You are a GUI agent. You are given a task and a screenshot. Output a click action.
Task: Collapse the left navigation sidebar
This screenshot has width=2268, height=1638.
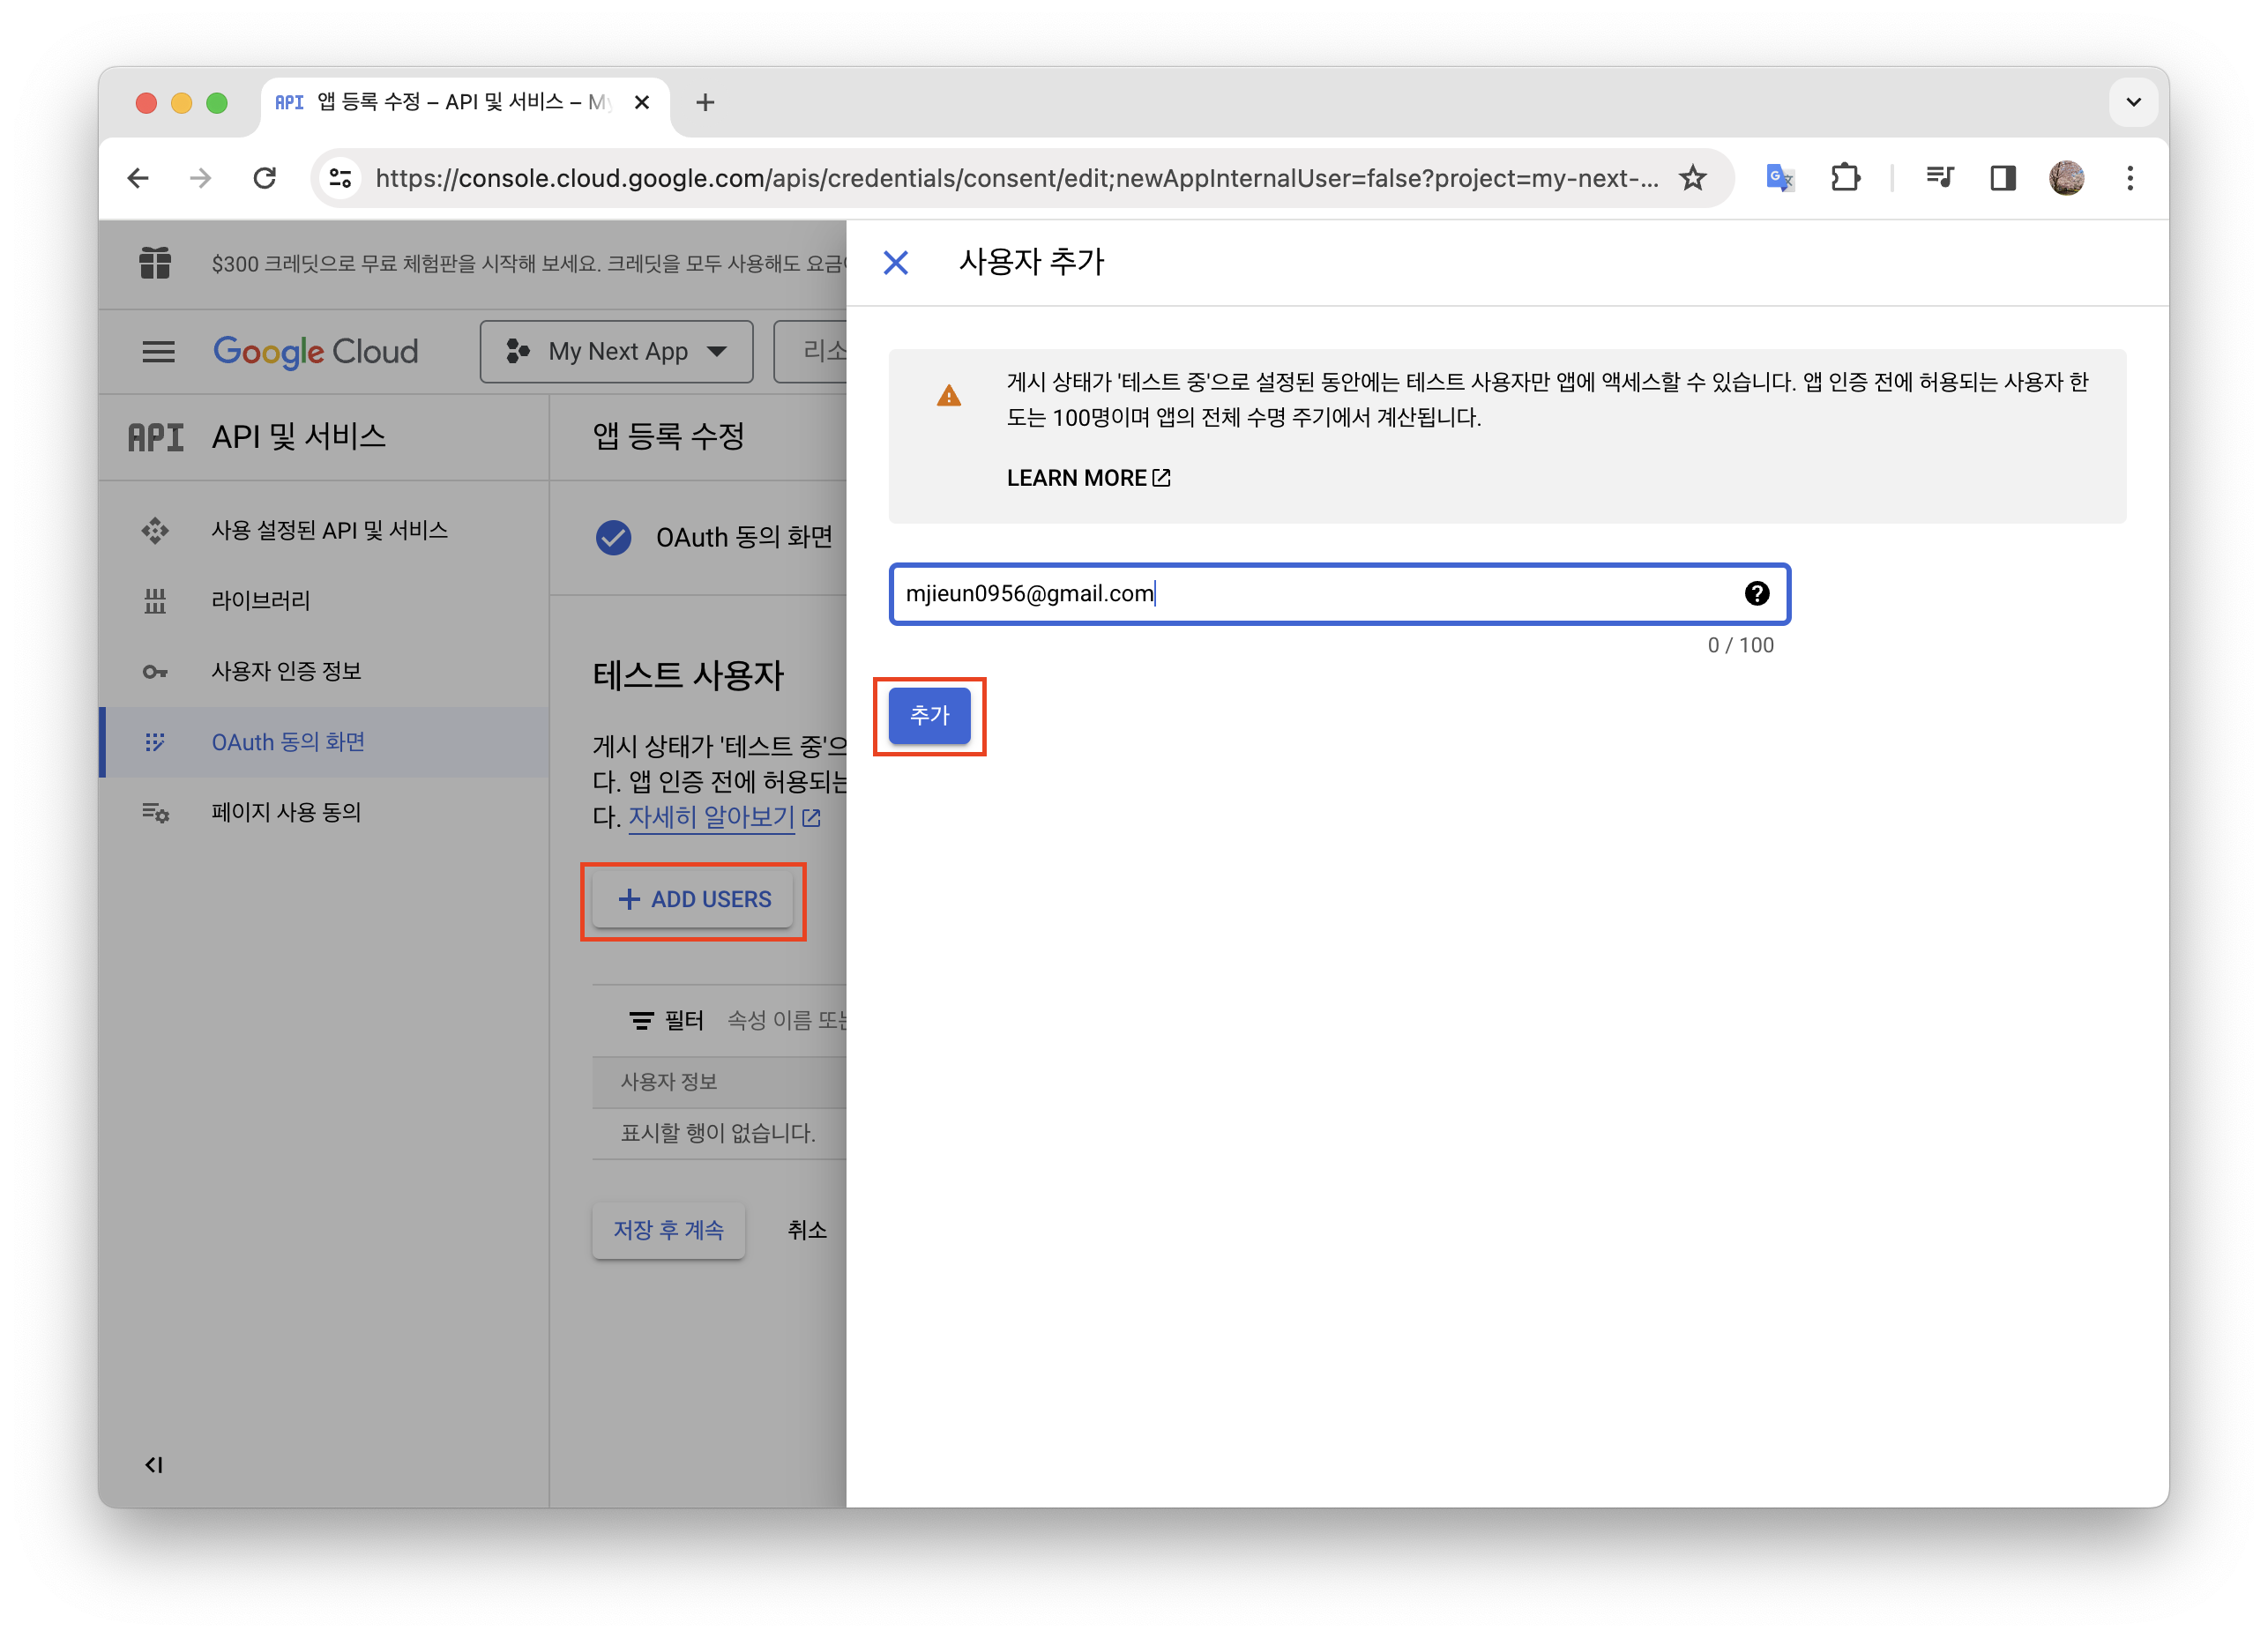tap(153, 1465)
